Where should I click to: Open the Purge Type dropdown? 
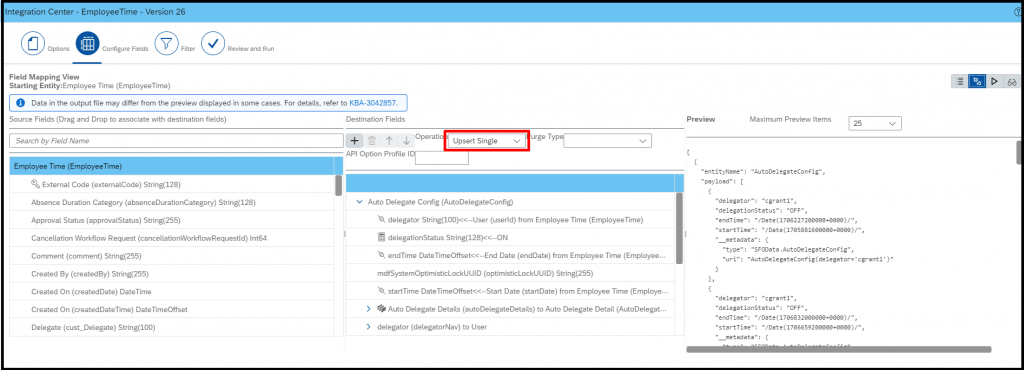click(607, 141)
